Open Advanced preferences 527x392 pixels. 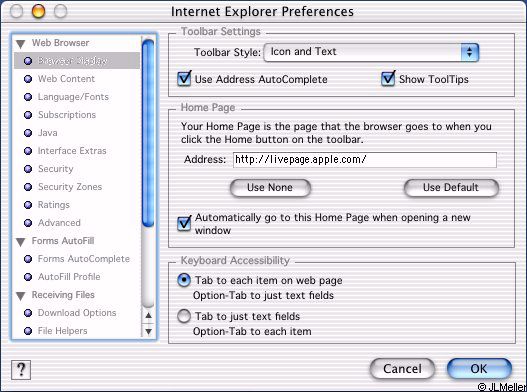pos(59,223)
